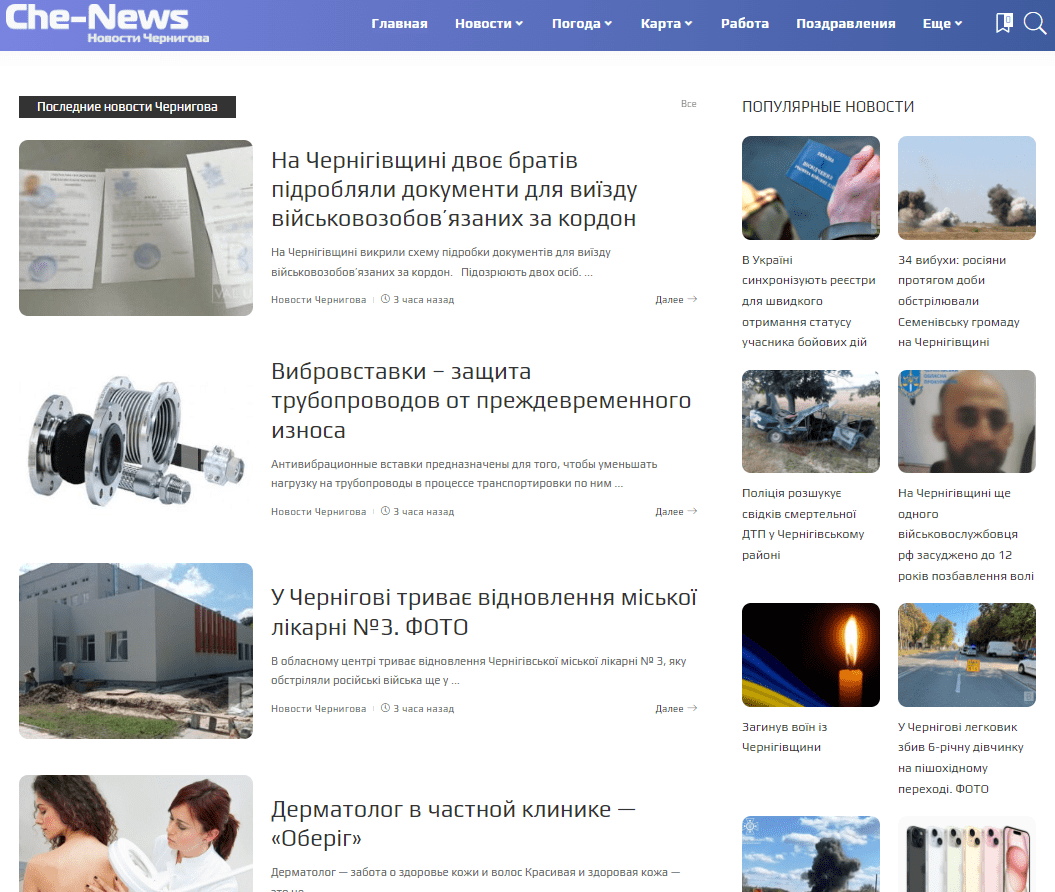Click the 3 часа назад timestamp on Вибровставки article

tap(418, 511)
